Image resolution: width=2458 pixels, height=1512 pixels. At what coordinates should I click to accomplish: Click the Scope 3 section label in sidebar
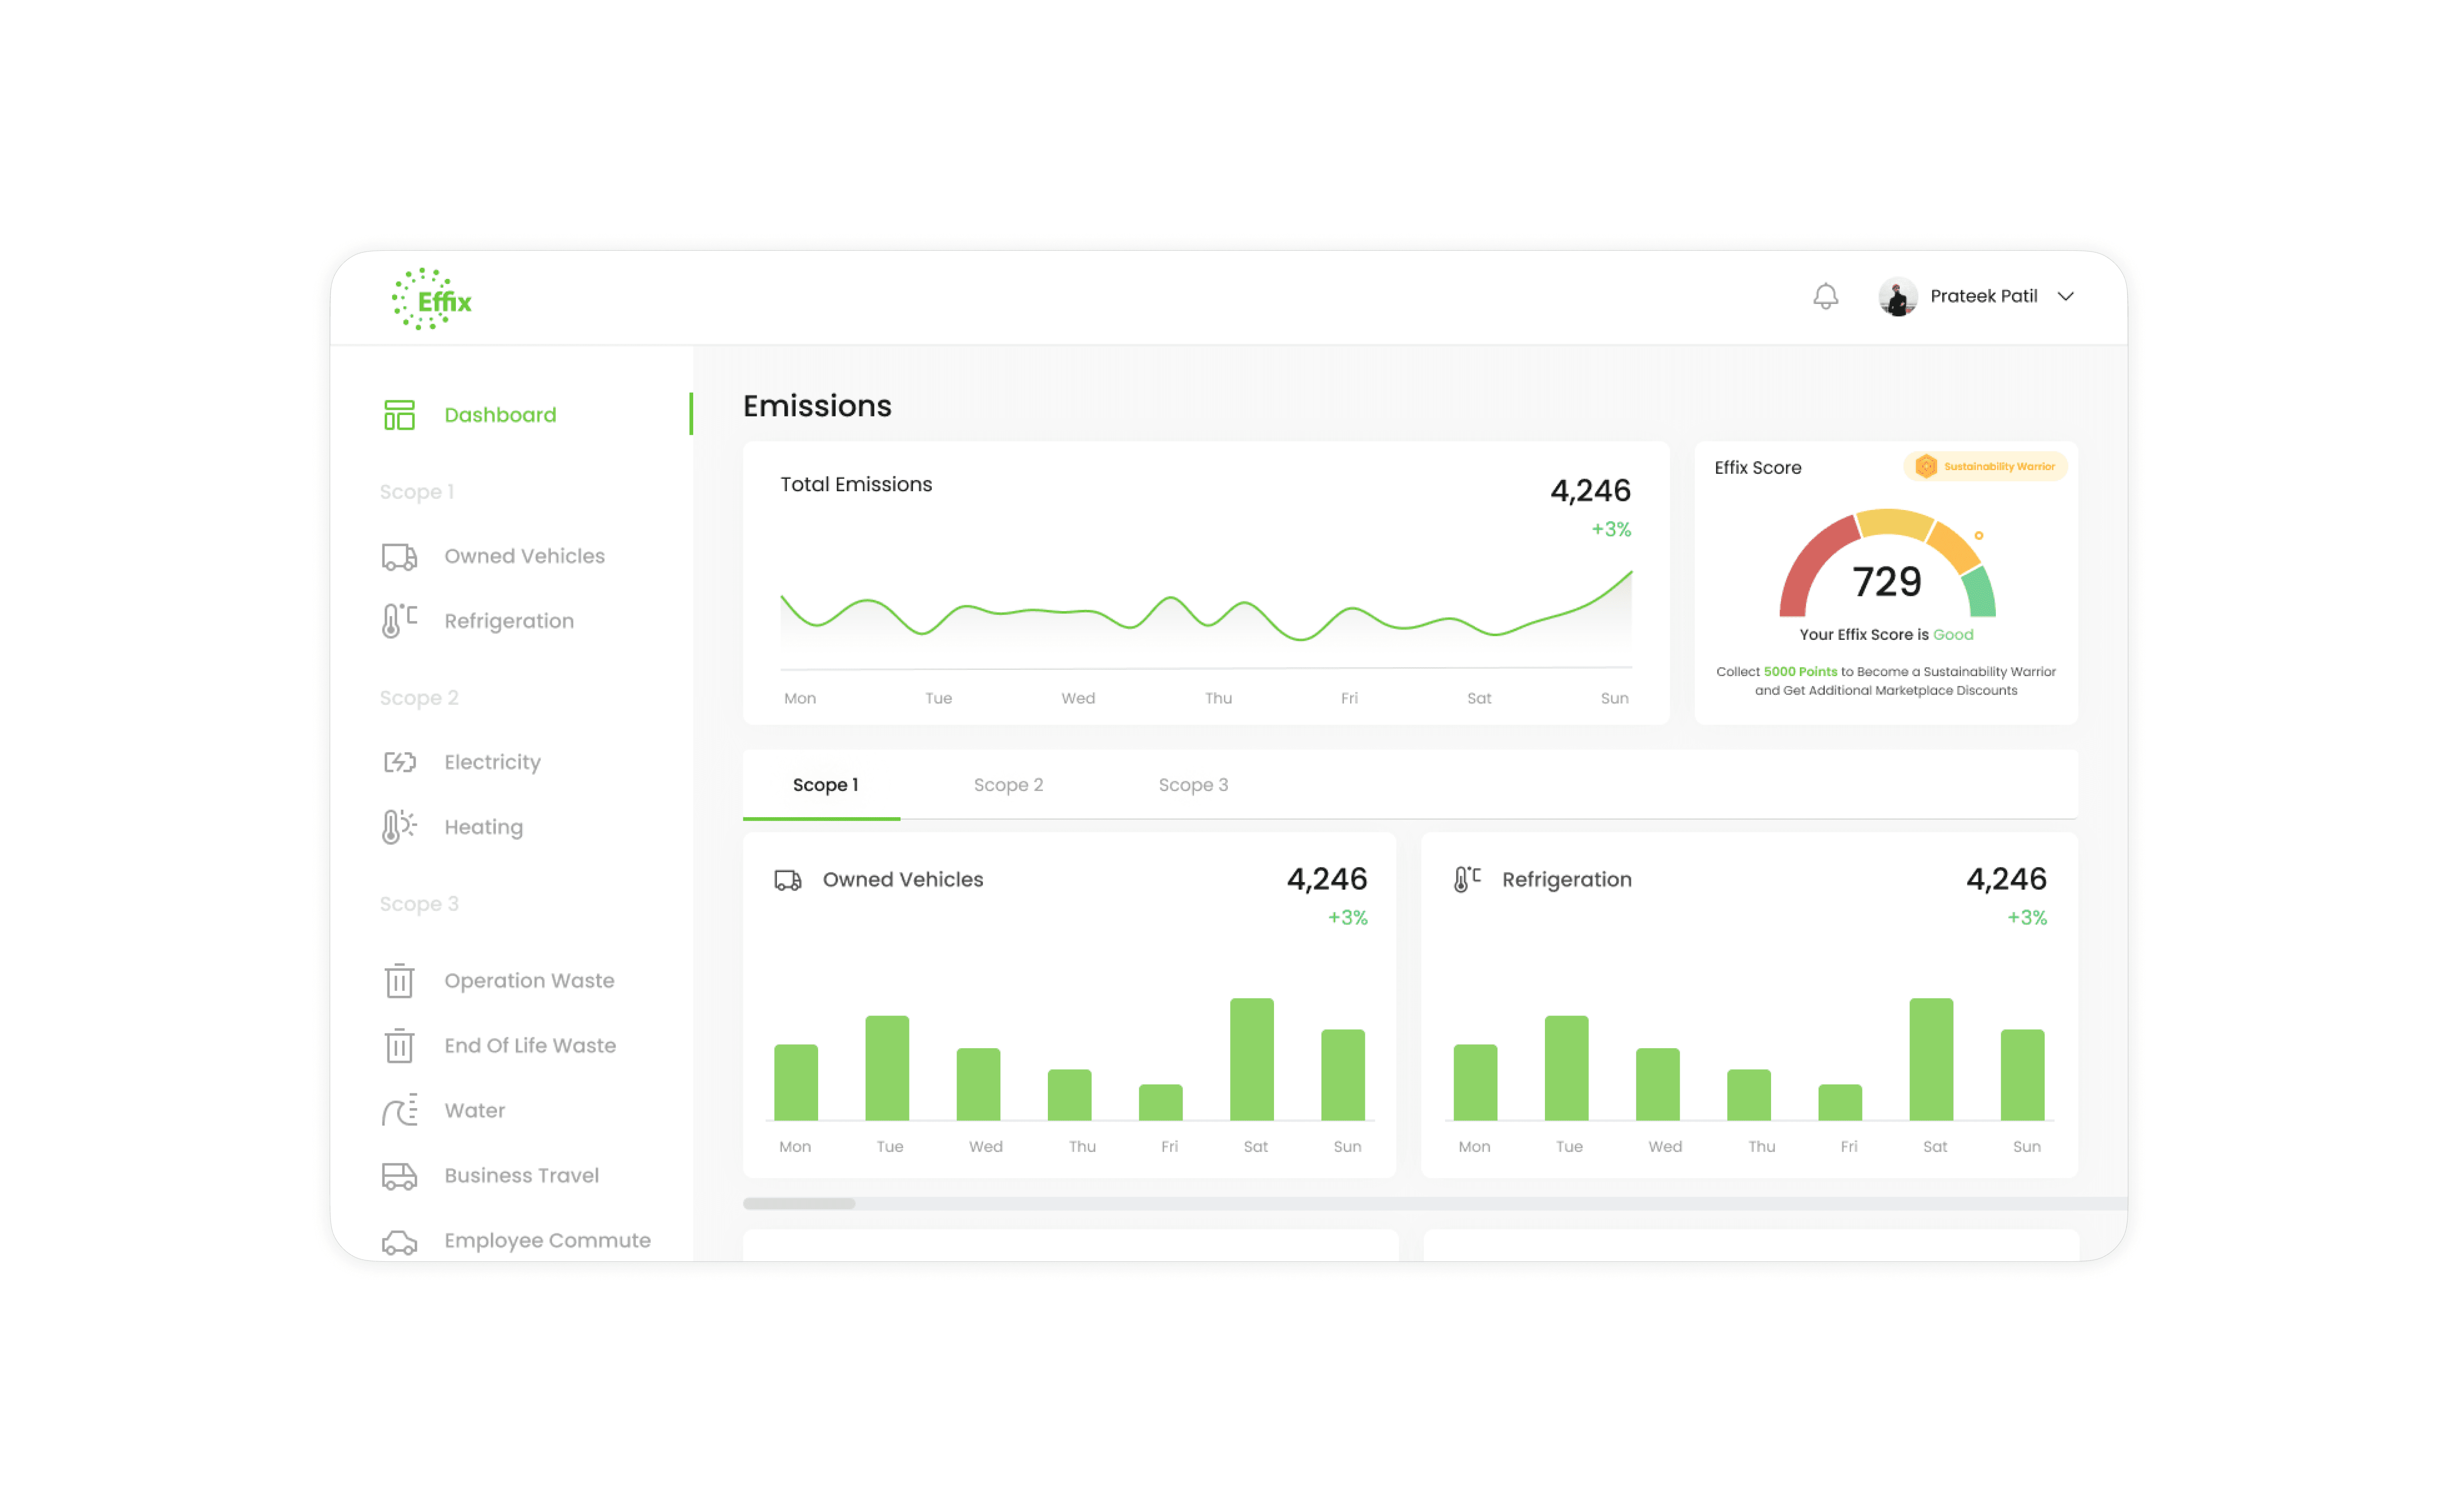(x=419, y=904)
